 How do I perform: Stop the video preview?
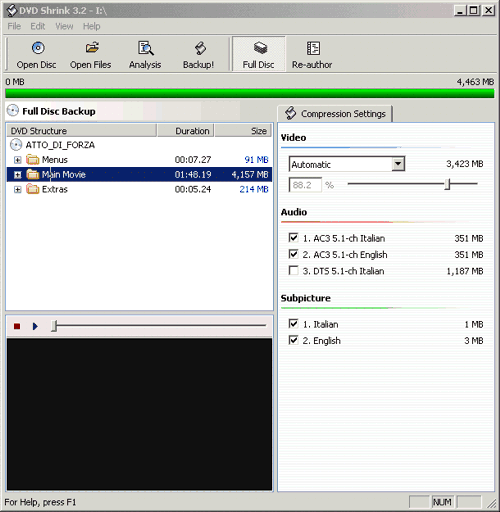click(17, 326)
